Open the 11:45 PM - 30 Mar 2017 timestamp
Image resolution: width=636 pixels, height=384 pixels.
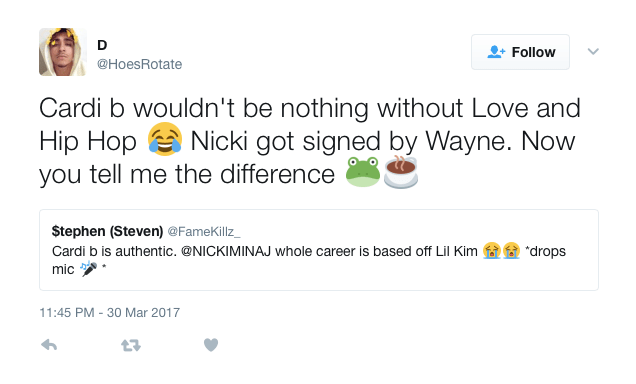(x=110, y=313)
